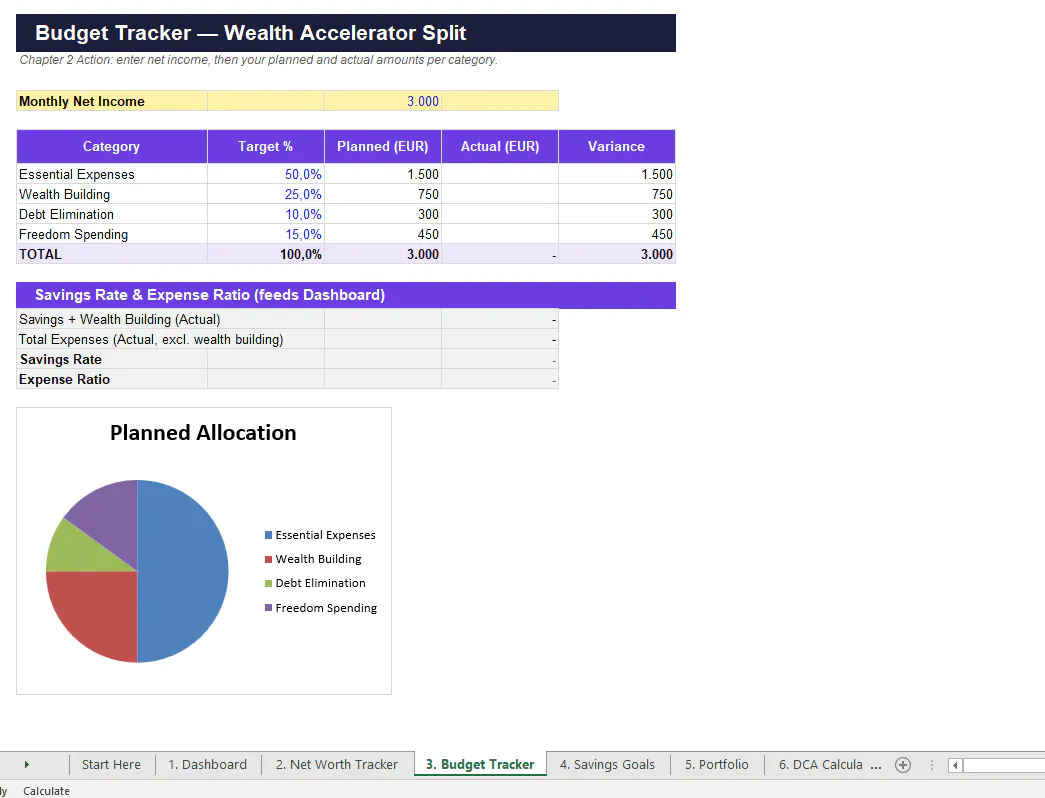Open the 2. Net Worth Tracker tab
Screen dimensions: 1045x798
pos(337,765)
